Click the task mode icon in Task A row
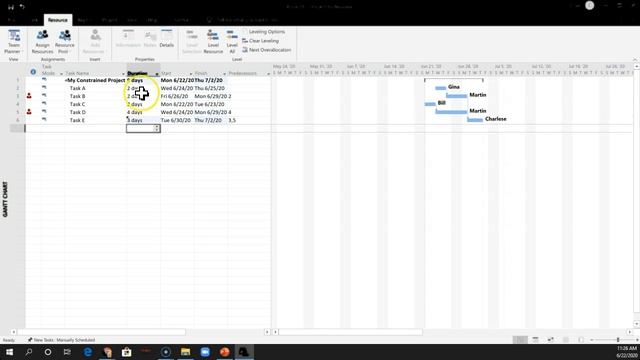 [44, 88]
